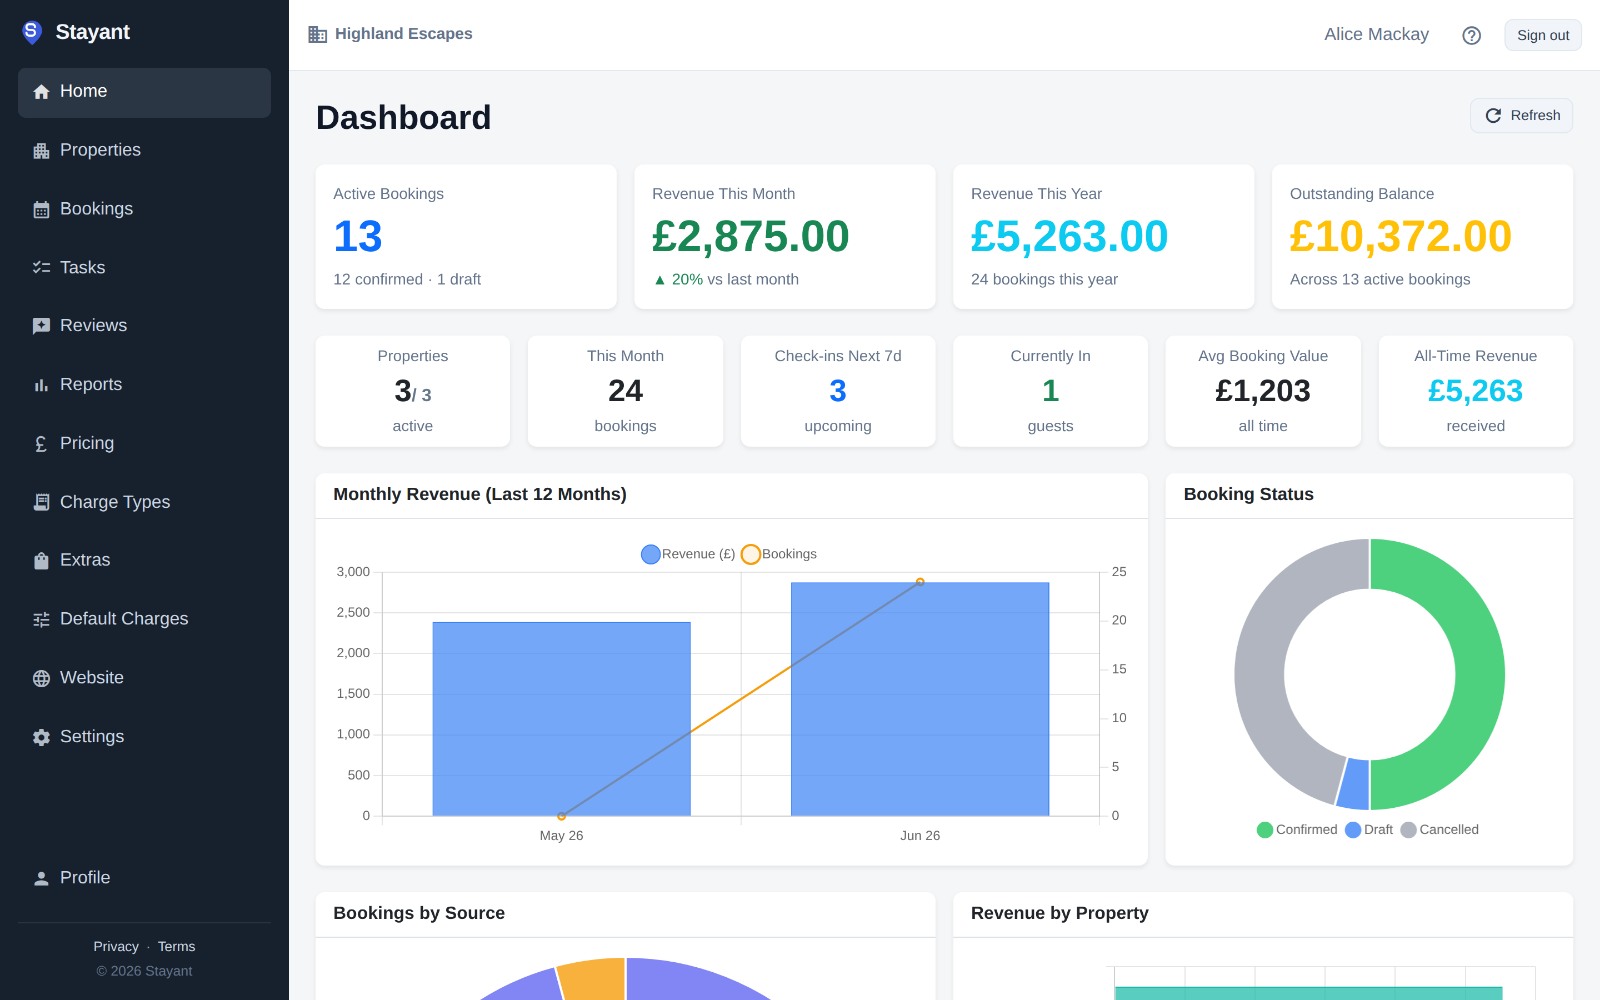1600x1000 pixels.
Task: Go to Properties in the sidebar
Action: [144, 151]
